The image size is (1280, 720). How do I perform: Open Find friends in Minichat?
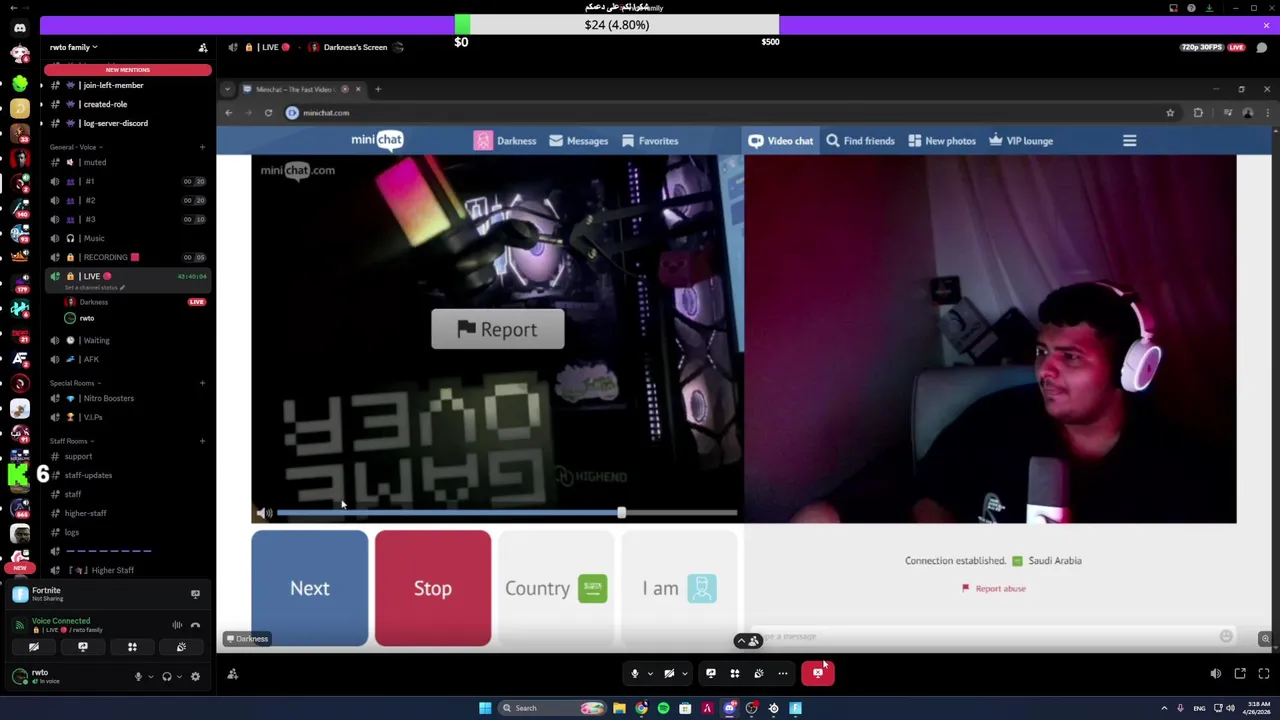860,141
